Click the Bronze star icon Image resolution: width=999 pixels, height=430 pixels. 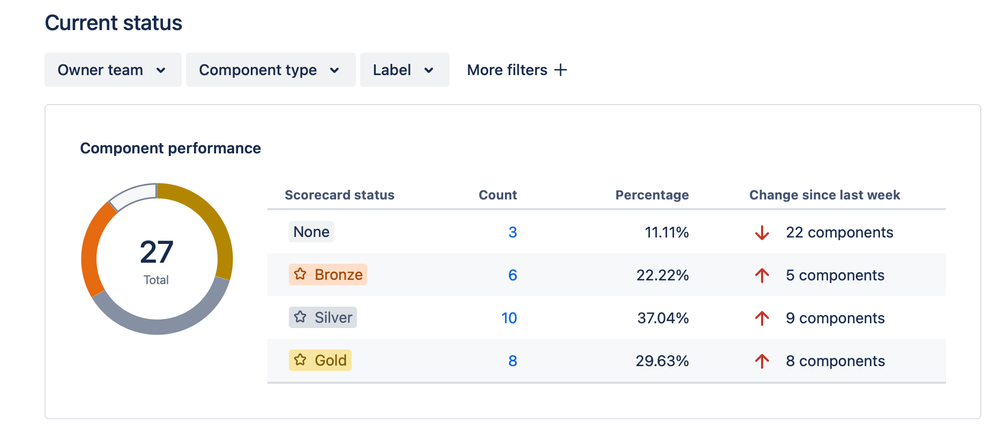coord(300,275)
